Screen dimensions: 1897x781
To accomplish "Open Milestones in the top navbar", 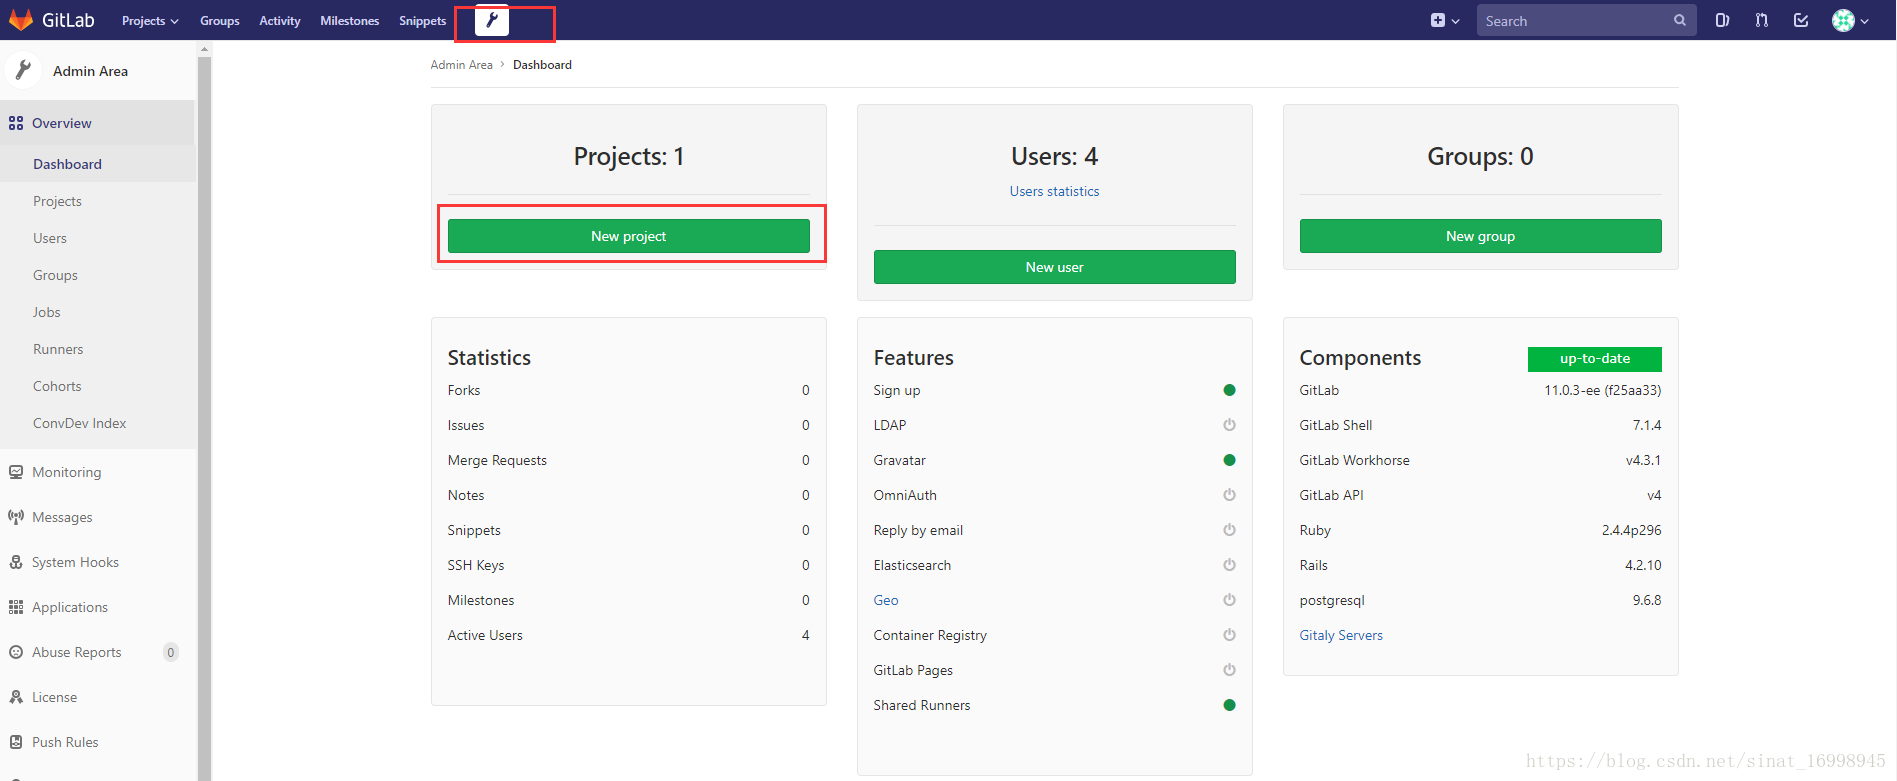I will 349,20.
